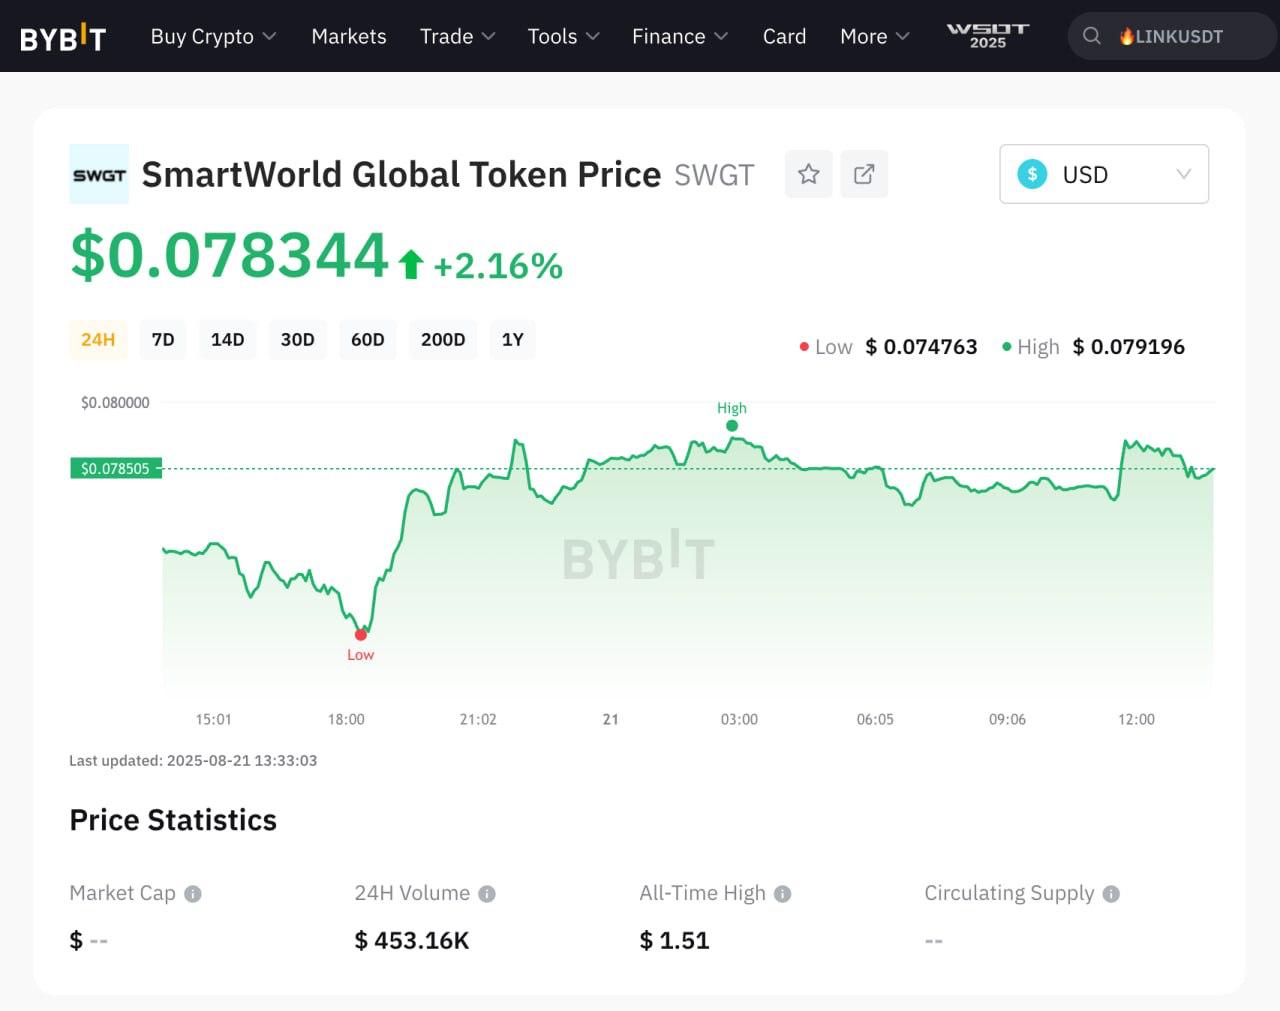Click the 18:00 time axis label
The width and height of the screenshot is (1280, 1011).
[x=346, y=719]
